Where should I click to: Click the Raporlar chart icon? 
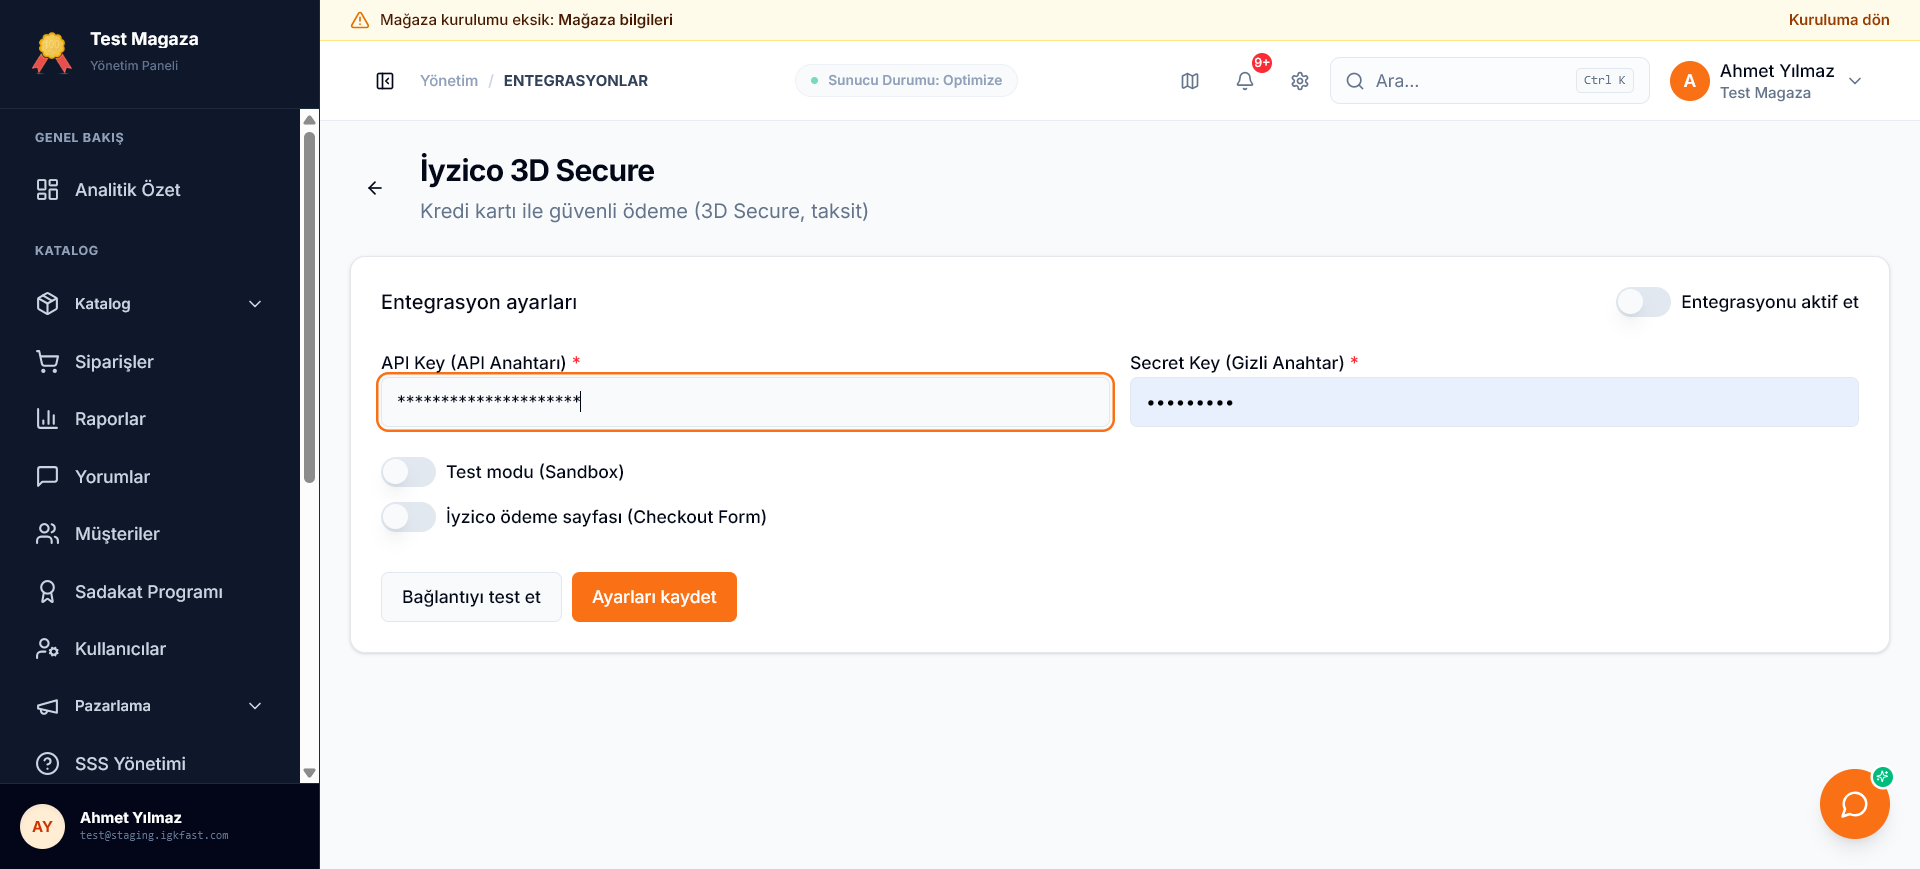(x=47, y=419)
